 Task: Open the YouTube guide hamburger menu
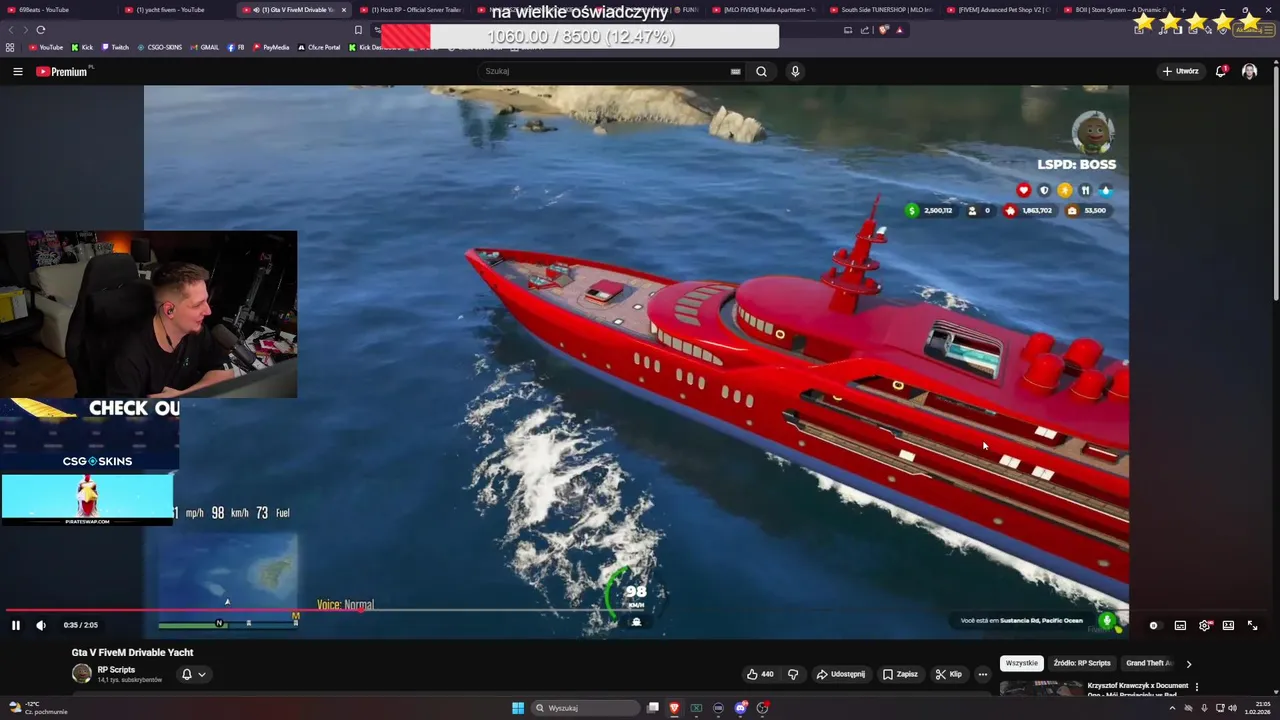17,71
